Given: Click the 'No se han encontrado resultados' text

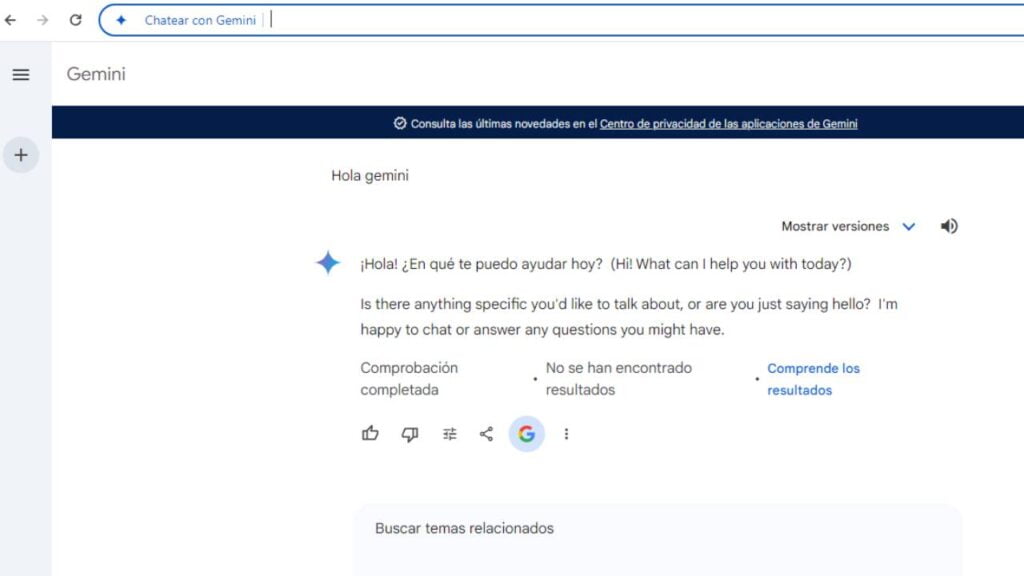Looking at the screenshot, I should click(x=618, y=379).
